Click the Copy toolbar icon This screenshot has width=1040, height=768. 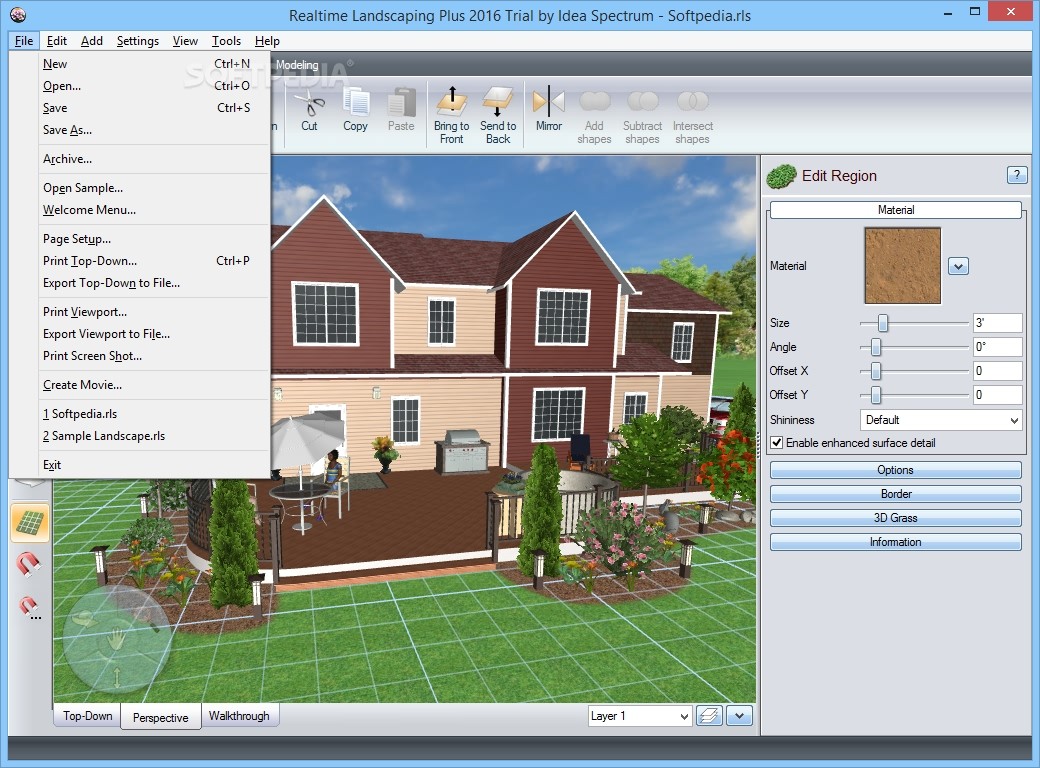[356, 103]
